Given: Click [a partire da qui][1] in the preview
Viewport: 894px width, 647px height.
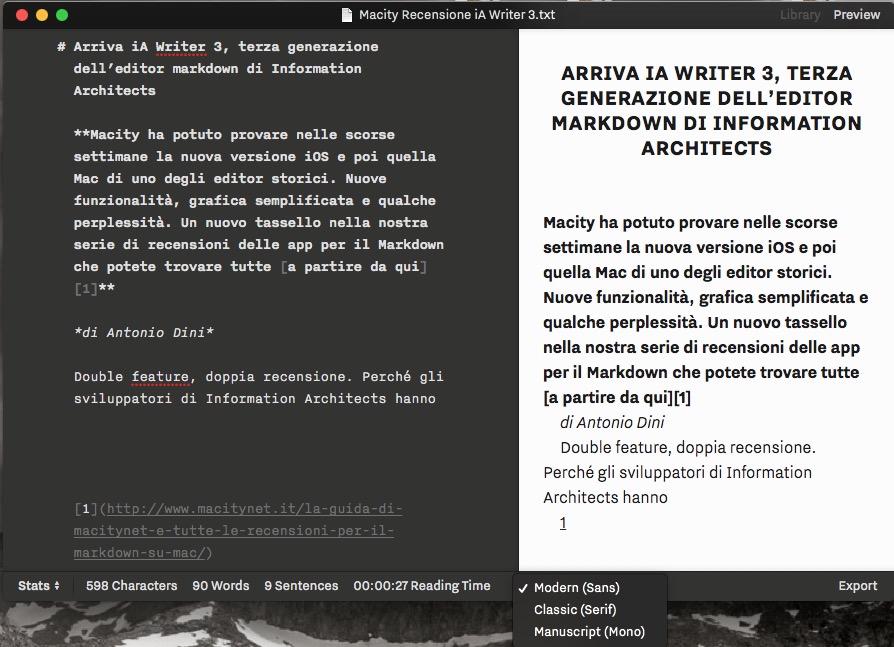Looking at the screenshot, I should [x=617, y=397].
